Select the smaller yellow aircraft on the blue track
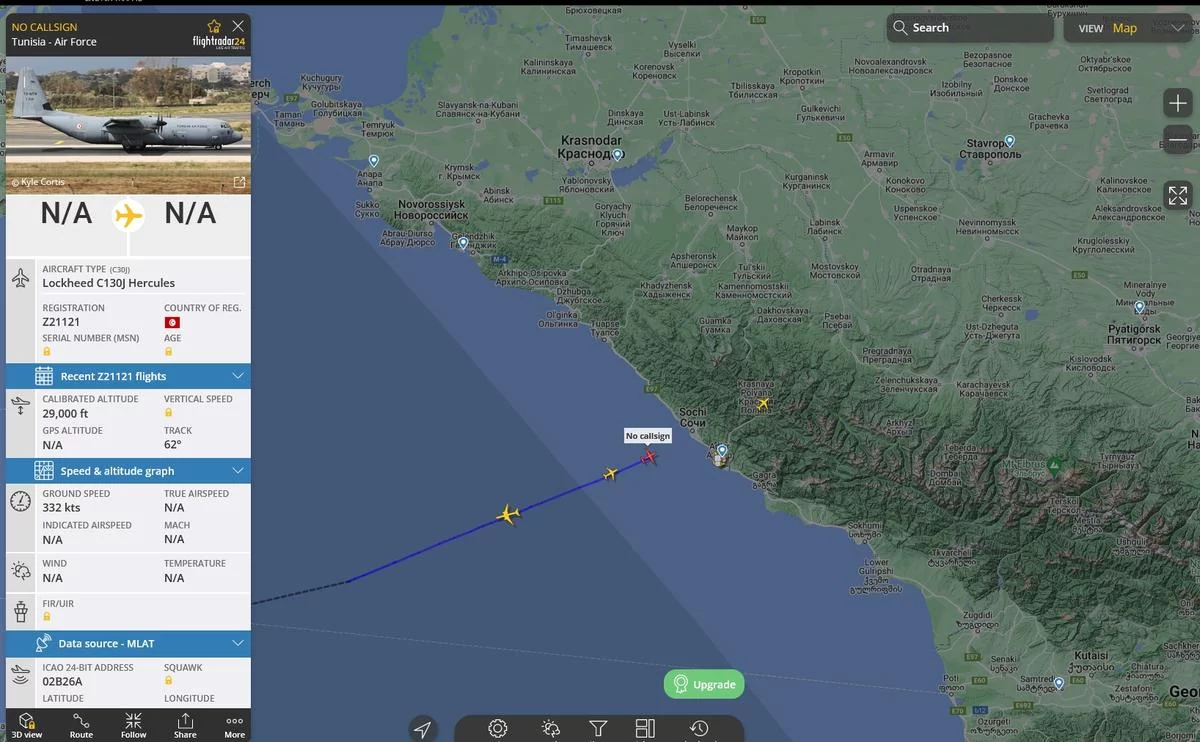Image resolution: width=1200 pixels, height=742 pixels. [611, 473]
